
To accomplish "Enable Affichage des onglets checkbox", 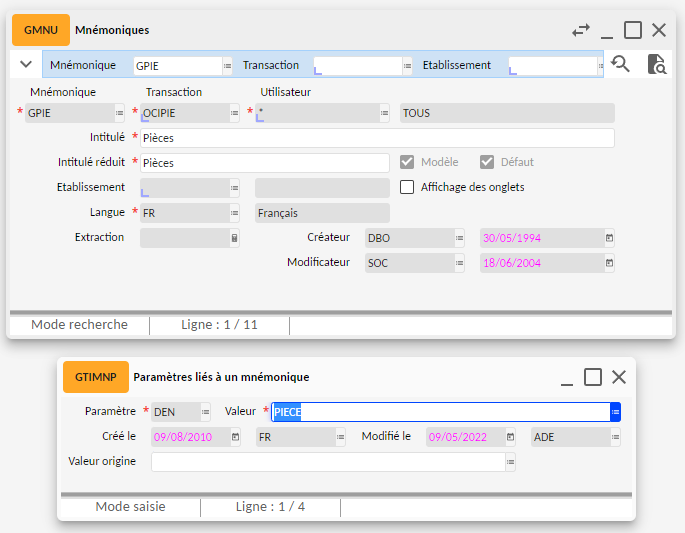I will (x=407, y=187).
